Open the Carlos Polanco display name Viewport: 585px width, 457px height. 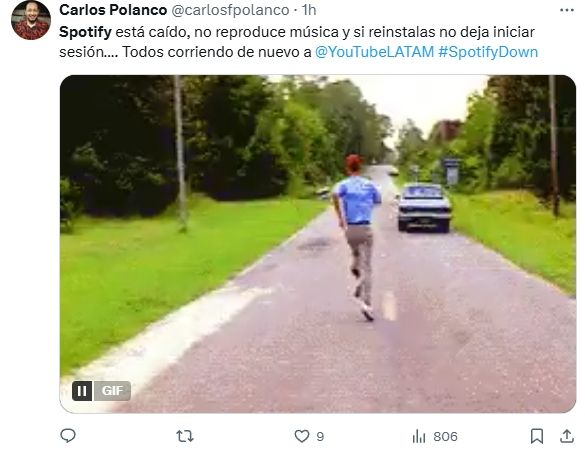click(113, 10)
